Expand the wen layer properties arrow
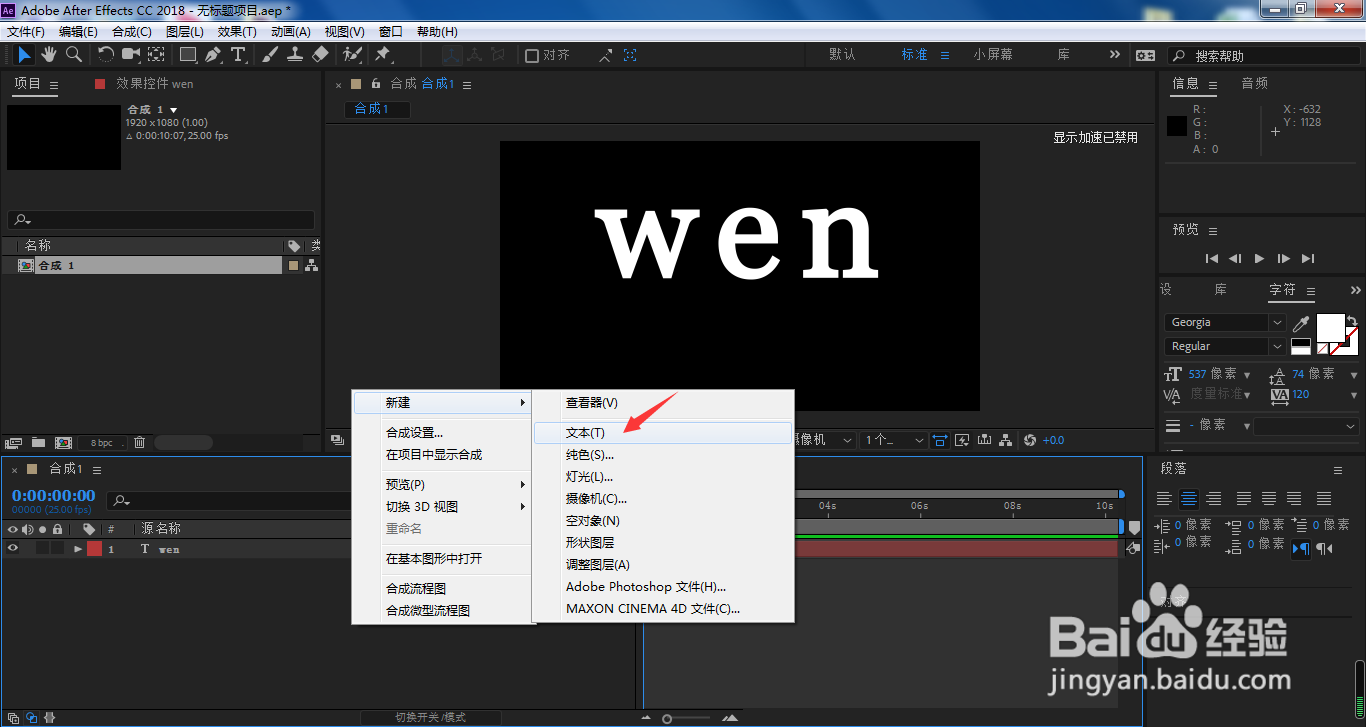The height and width of the screenshot is (727, 1366). click(x=78, y=548)
